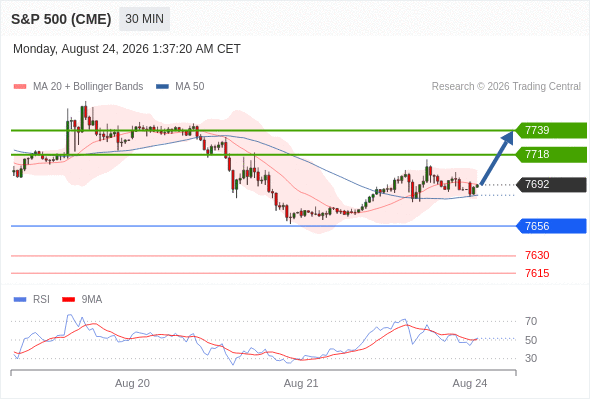Click the RSI 30 level label
Screen dimensions: 590x400
[x=531, y=358]
